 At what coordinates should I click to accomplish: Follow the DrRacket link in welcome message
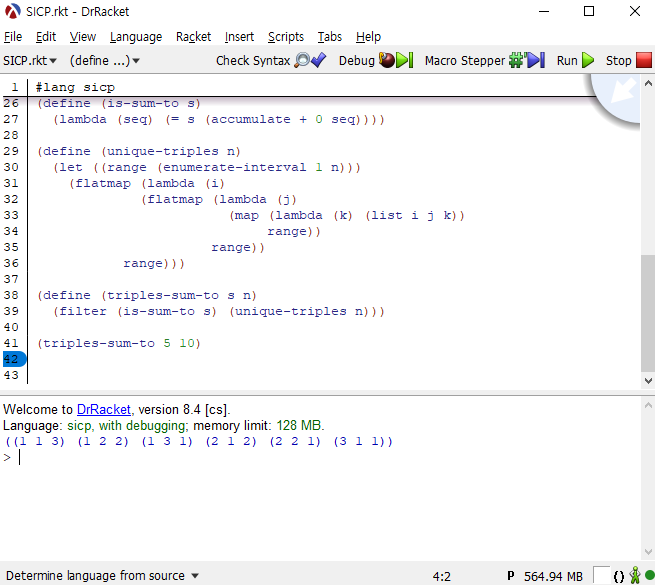point(107,409)
